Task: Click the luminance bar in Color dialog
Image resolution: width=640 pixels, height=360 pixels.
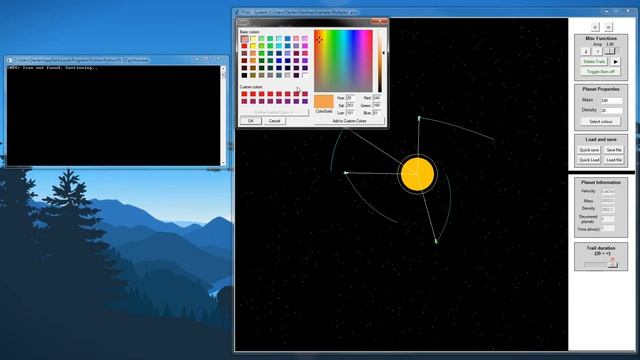Action: tap(380, 61)
